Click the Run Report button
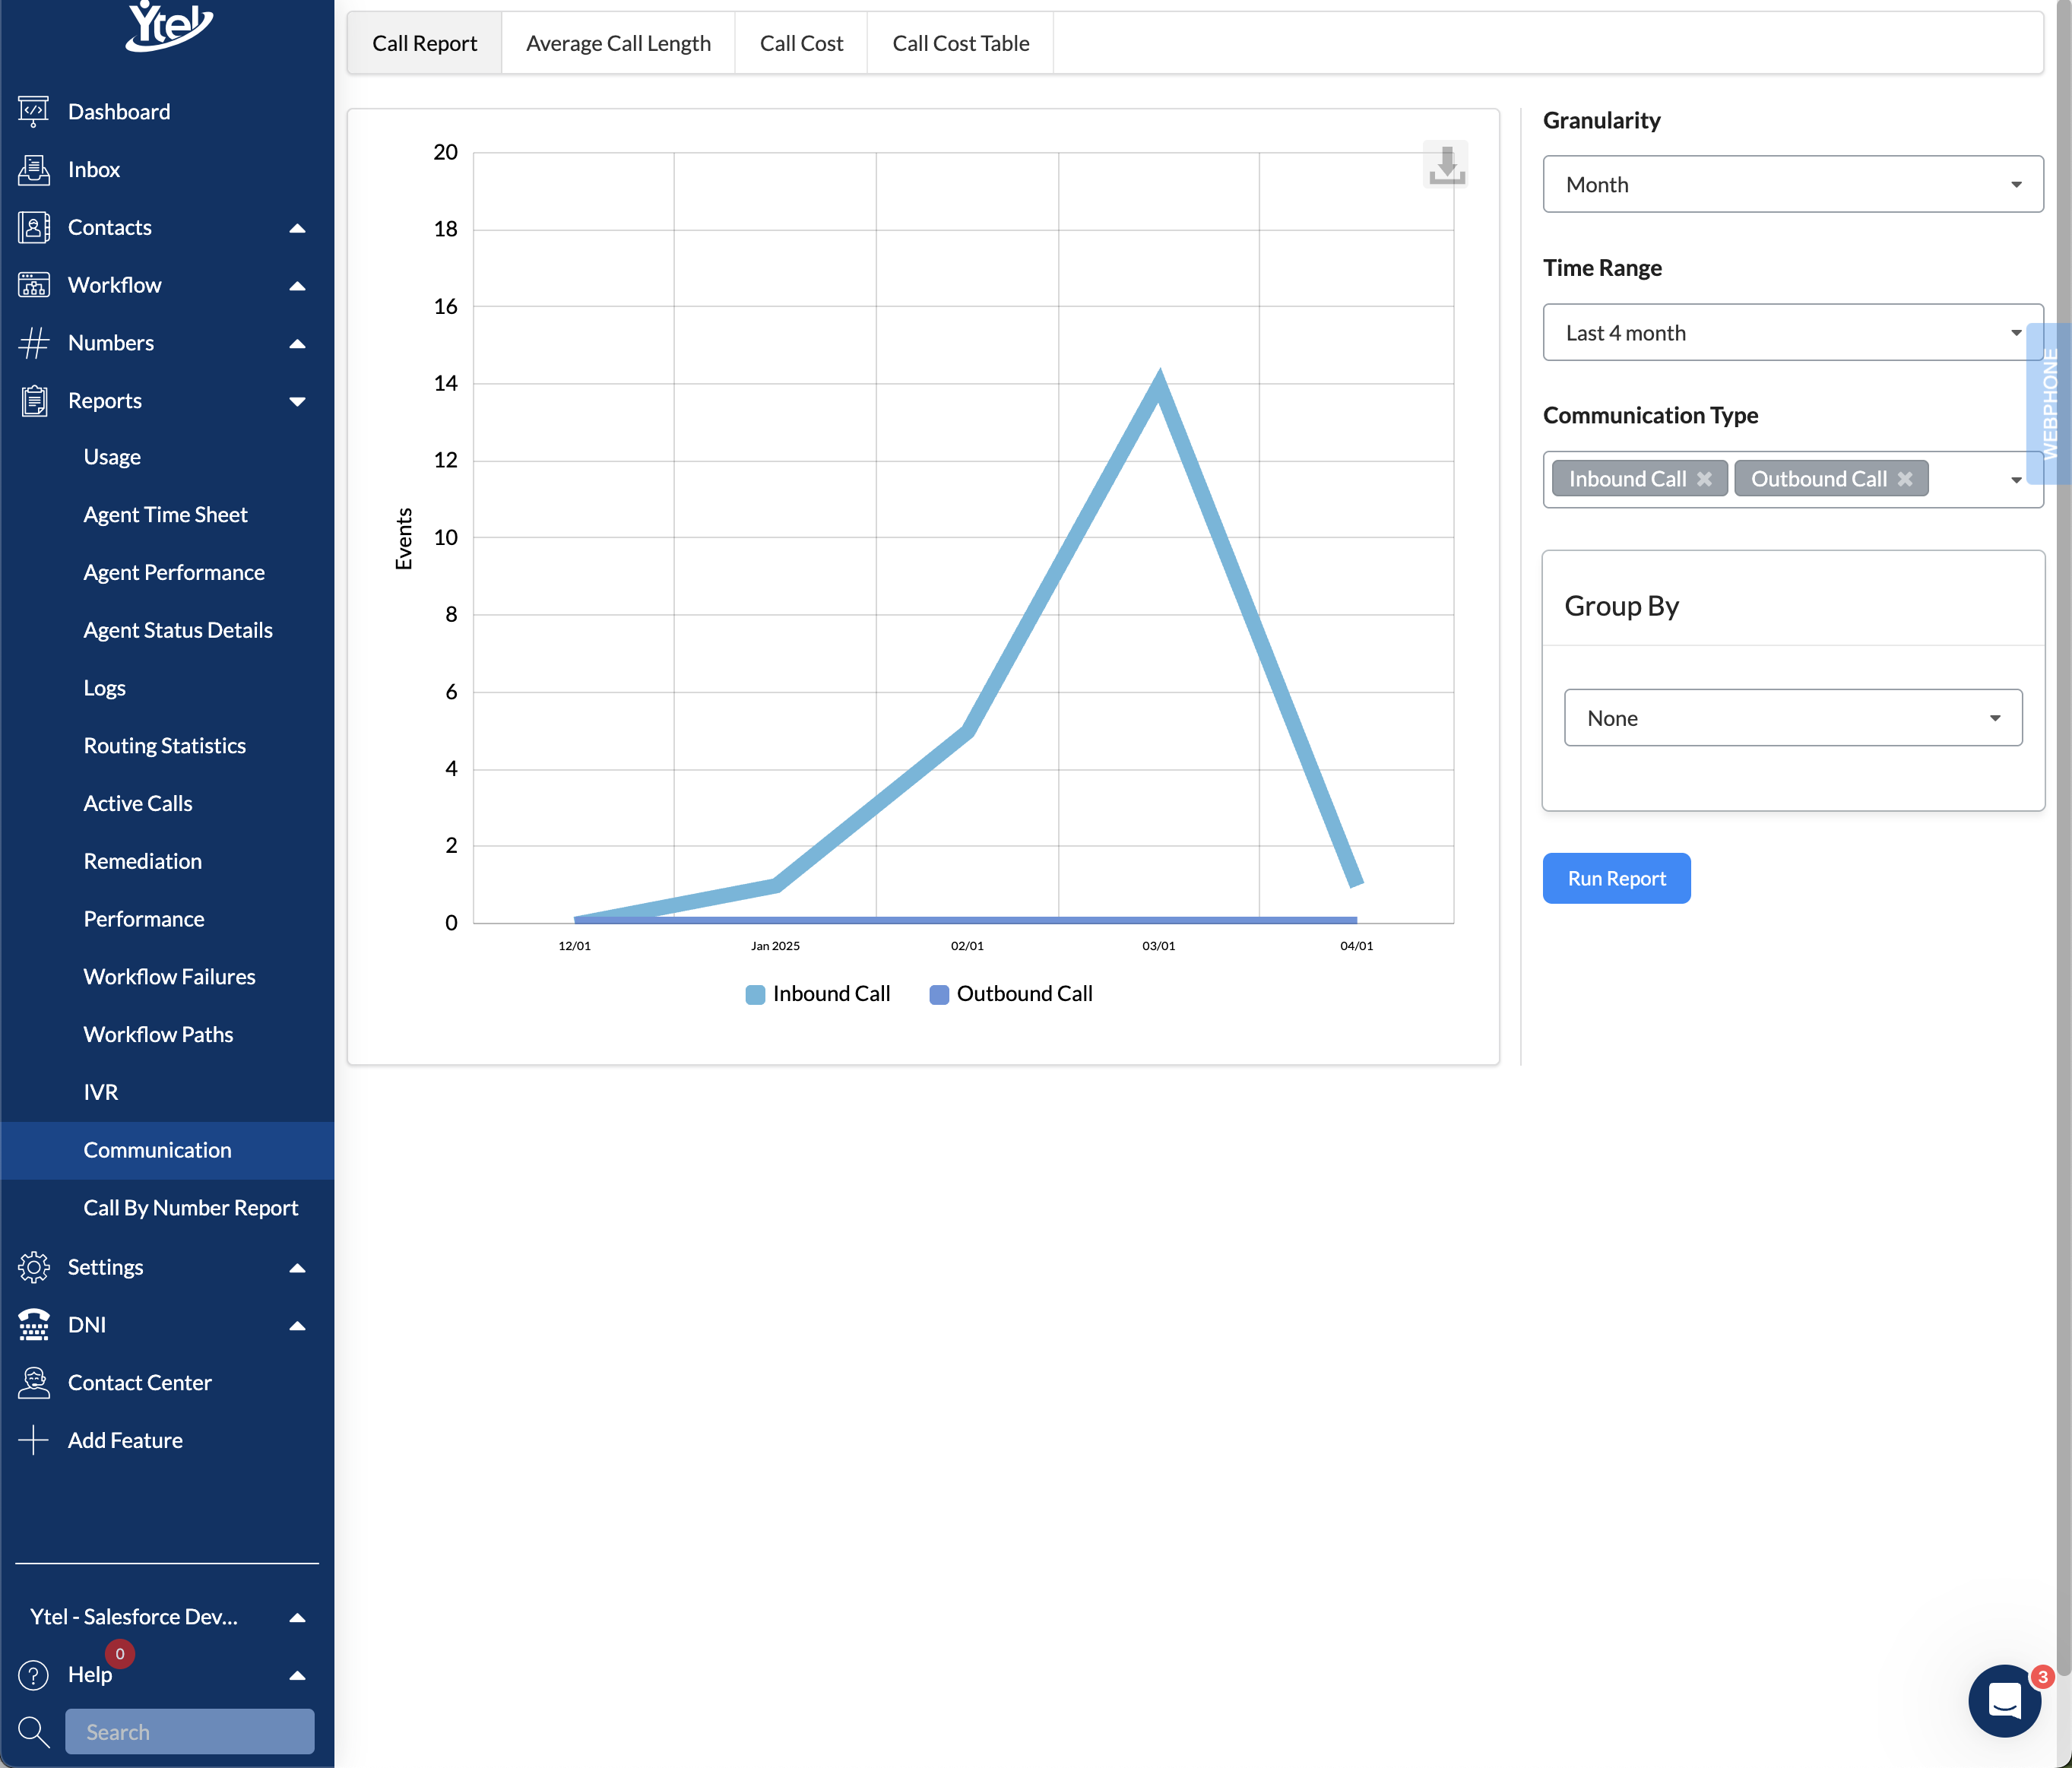This screenshot has width=2072, height=1768. click(1616, 878)
